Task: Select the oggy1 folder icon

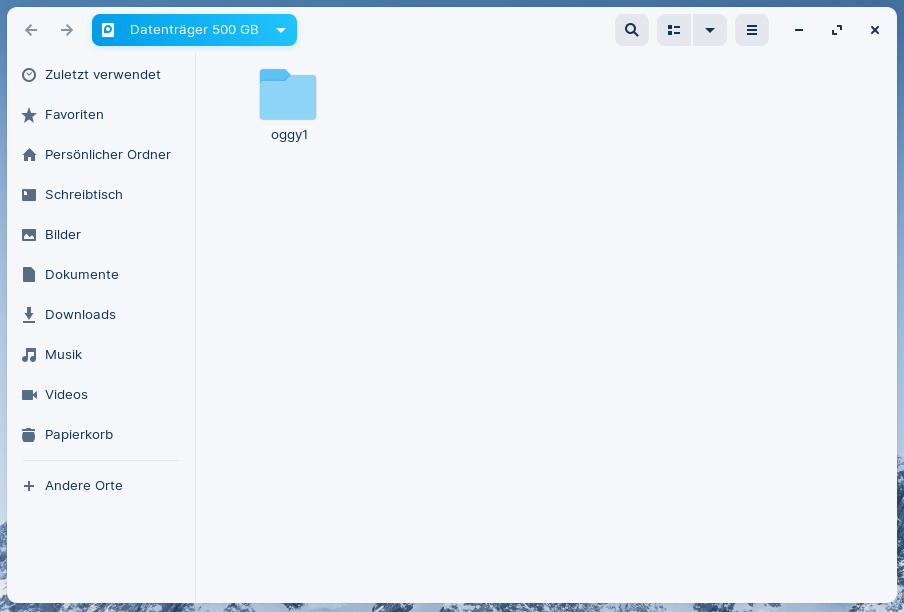Action: click(288, 95)
